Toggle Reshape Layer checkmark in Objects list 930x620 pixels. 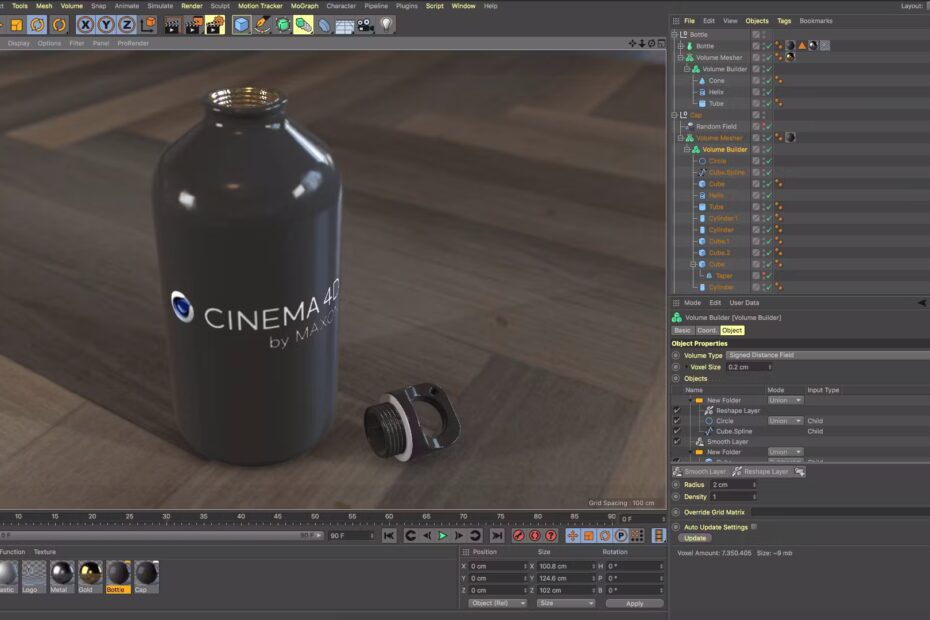677,410
